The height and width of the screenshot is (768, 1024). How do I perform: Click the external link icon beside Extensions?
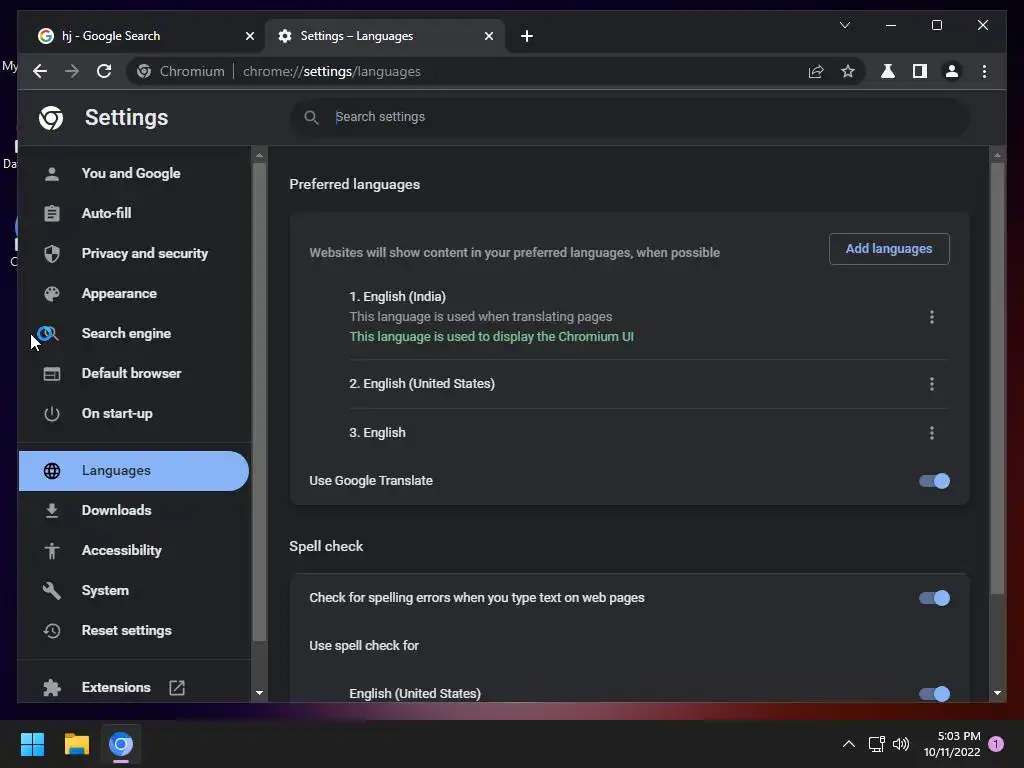(x=177, y=688)
